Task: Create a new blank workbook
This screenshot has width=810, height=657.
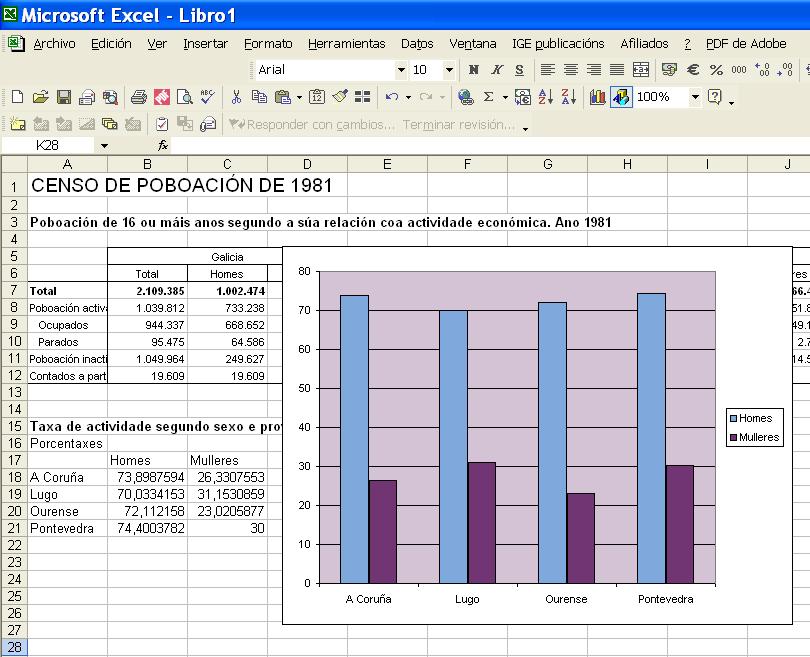Action: (17, 97)
